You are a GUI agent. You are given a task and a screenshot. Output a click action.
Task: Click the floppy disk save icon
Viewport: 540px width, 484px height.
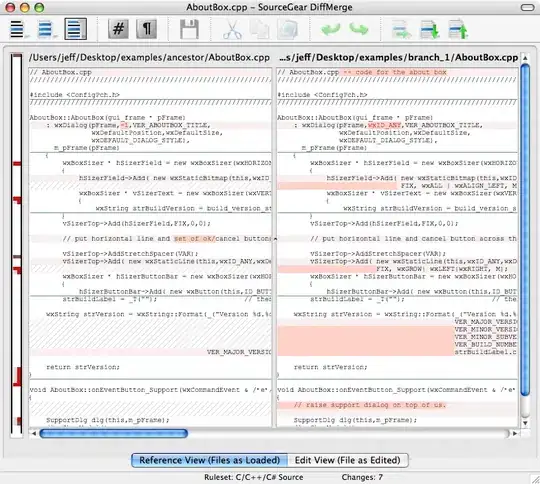click(x=189, y=29)
